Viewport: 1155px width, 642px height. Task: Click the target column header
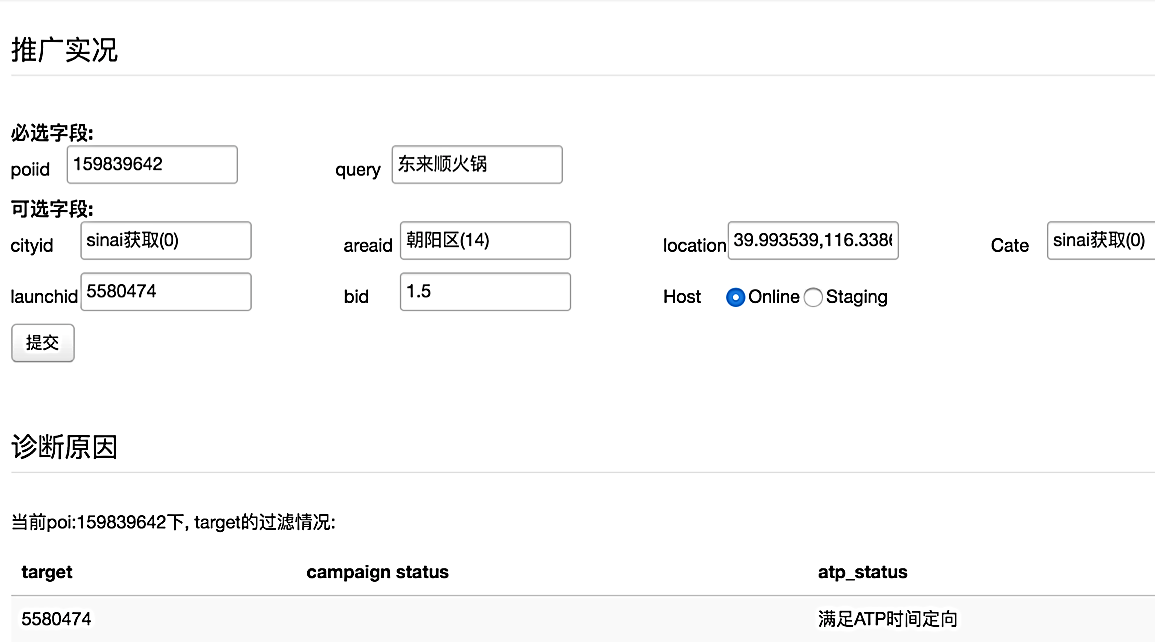click(47, 572)
